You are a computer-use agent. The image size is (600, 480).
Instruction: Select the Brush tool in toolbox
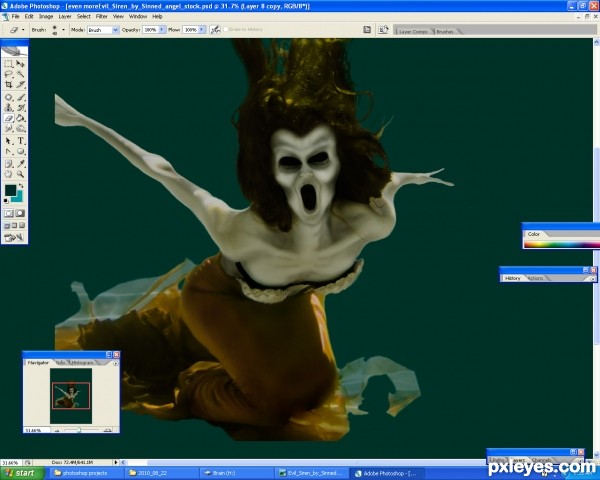[20, 97]
